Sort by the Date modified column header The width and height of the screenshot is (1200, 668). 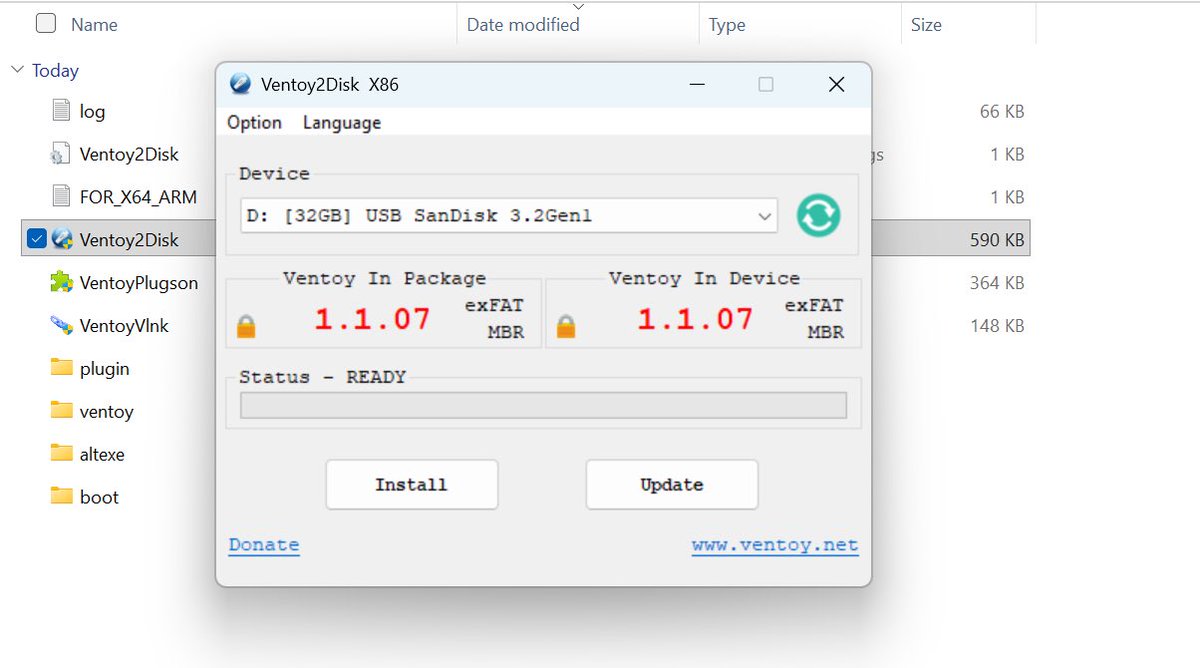coord(523,25)
